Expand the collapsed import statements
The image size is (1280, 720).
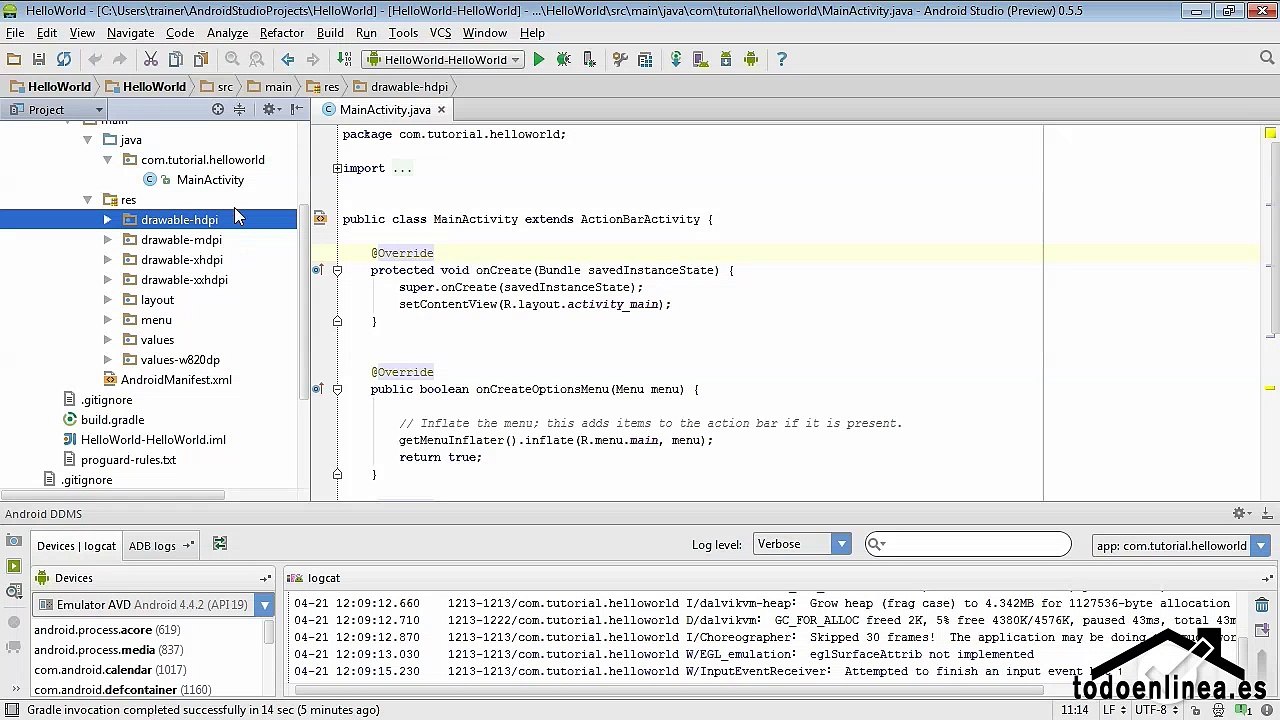point(338,168)
